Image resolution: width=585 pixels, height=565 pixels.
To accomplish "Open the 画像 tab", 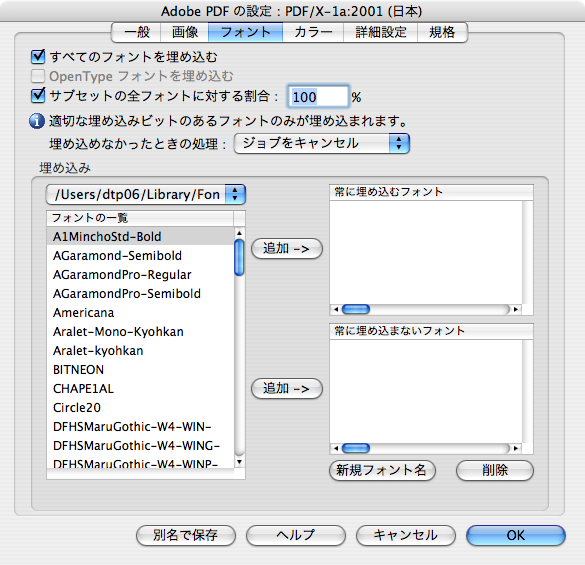I will click(185, 32).
